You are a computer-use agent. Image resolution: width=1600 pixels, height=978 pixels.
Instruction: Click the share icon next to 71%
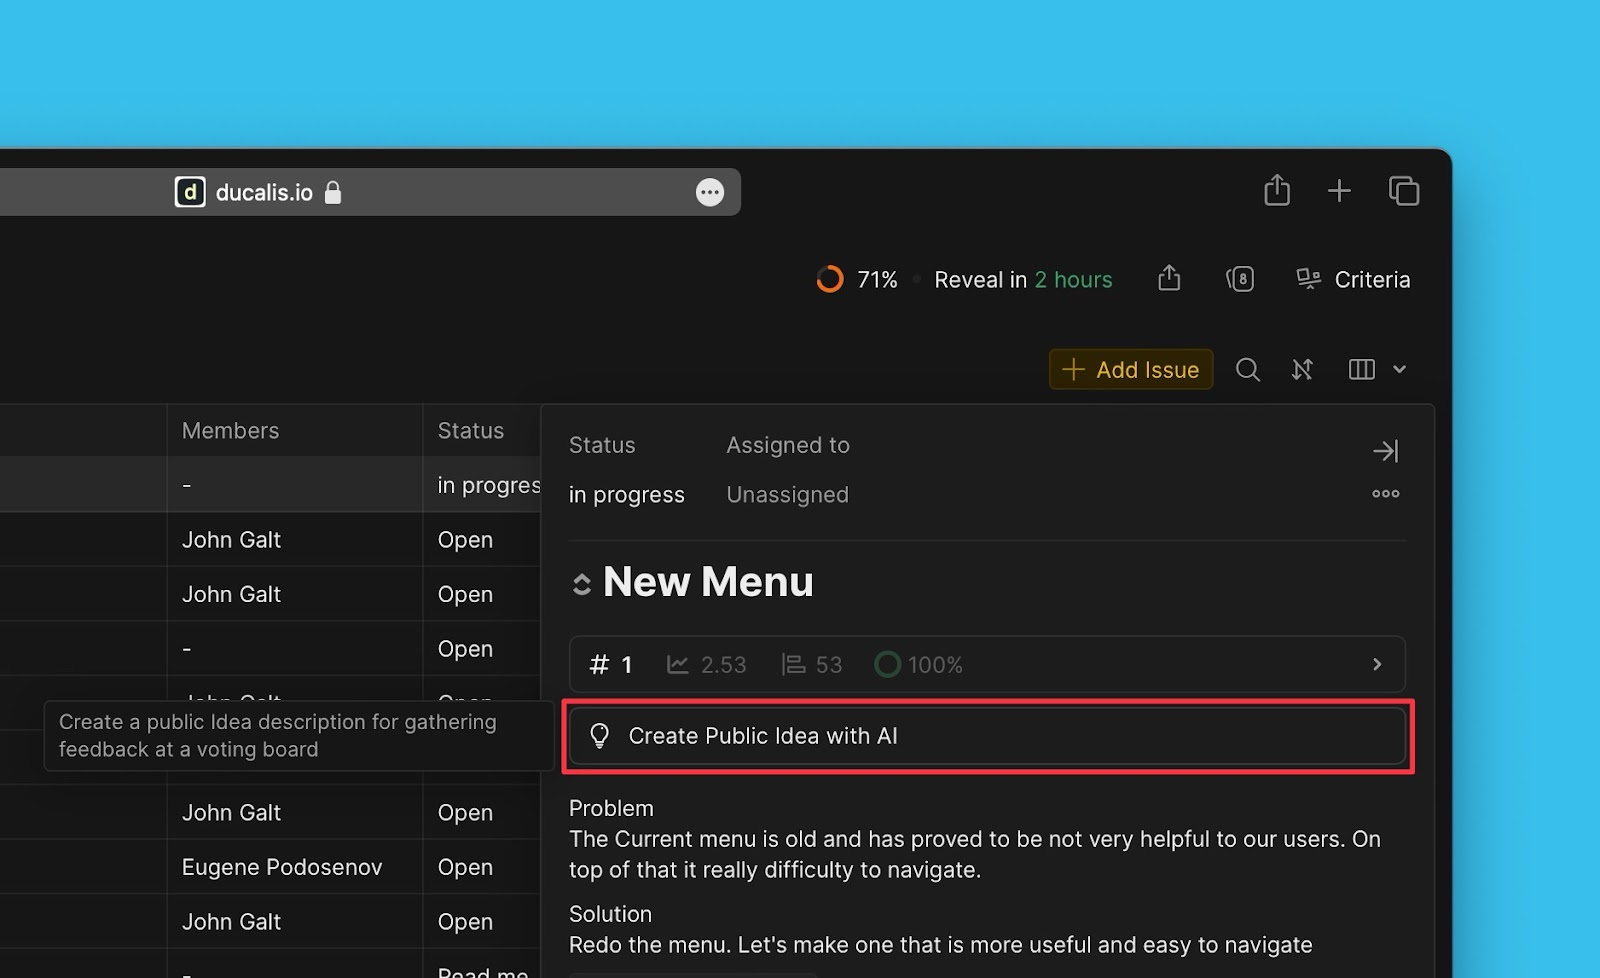click(1168, 279)
